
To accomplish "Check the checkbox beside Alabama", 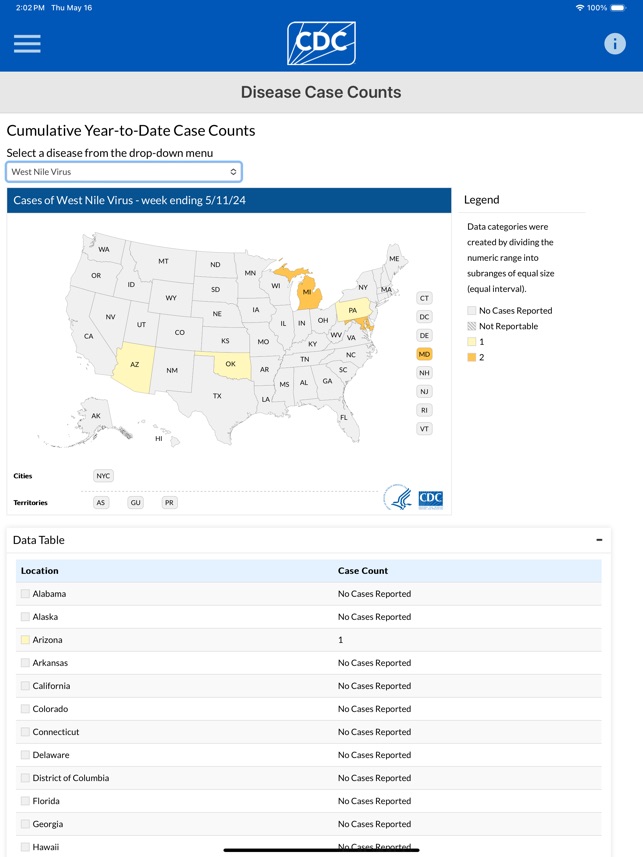I will point(24,593).
